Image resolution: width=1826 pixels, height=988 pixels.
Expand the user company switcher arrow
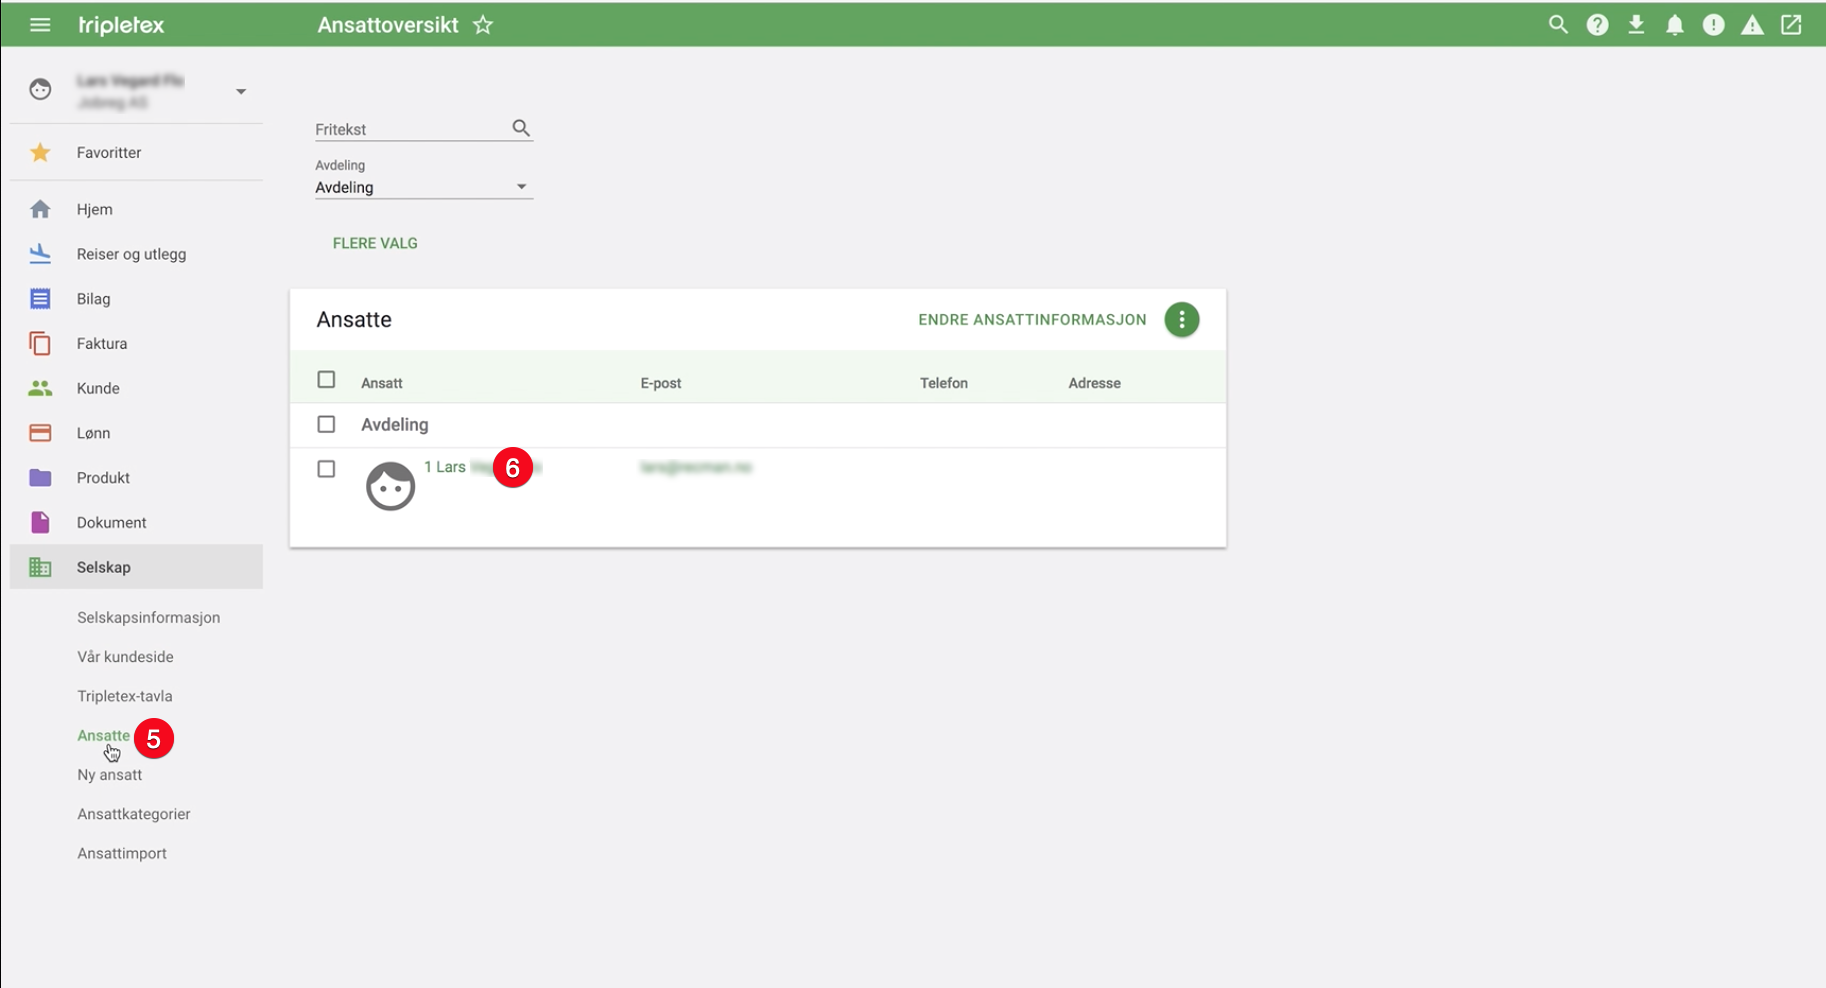pos(241,92)
